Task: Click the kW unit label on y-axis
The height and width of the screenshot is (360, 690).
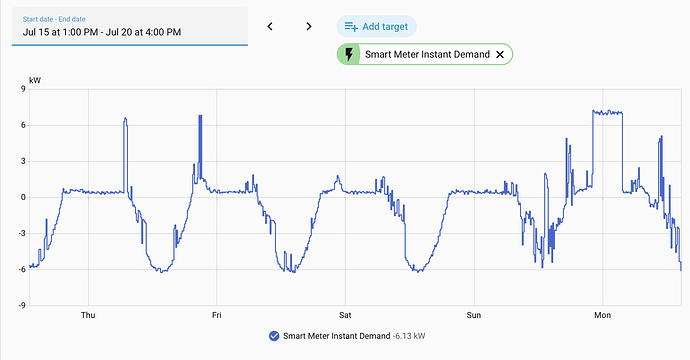Action: tap(35, 81)
